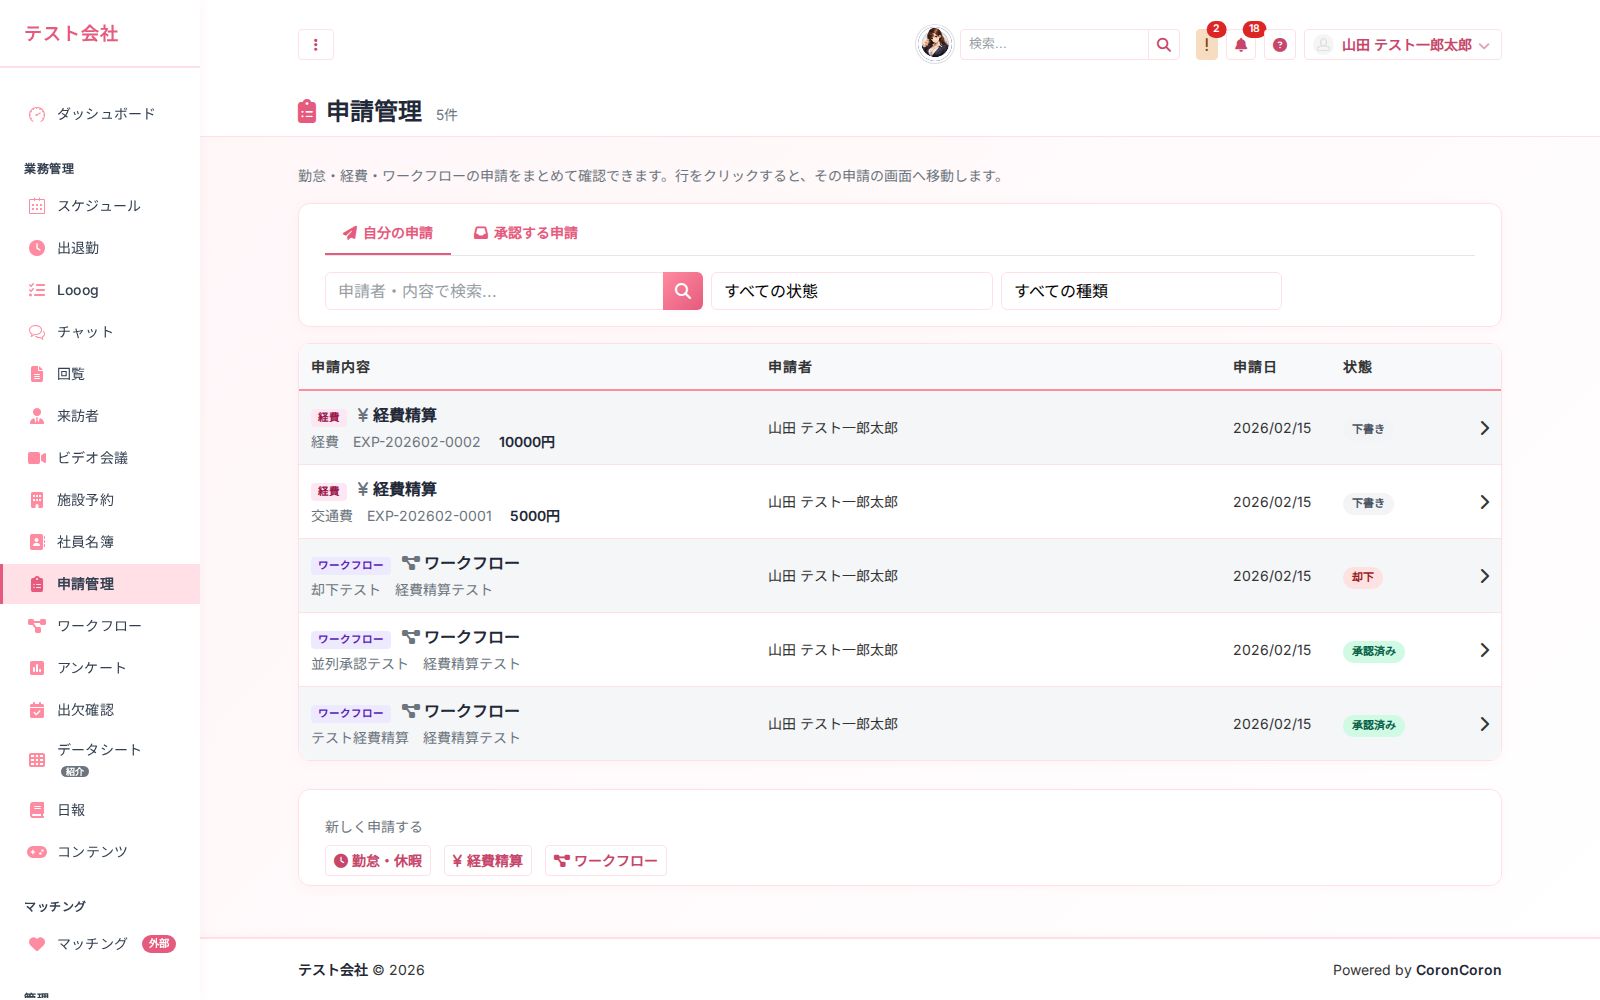
Task: Open ワークフロー in the sidebar
Action: 100,626
